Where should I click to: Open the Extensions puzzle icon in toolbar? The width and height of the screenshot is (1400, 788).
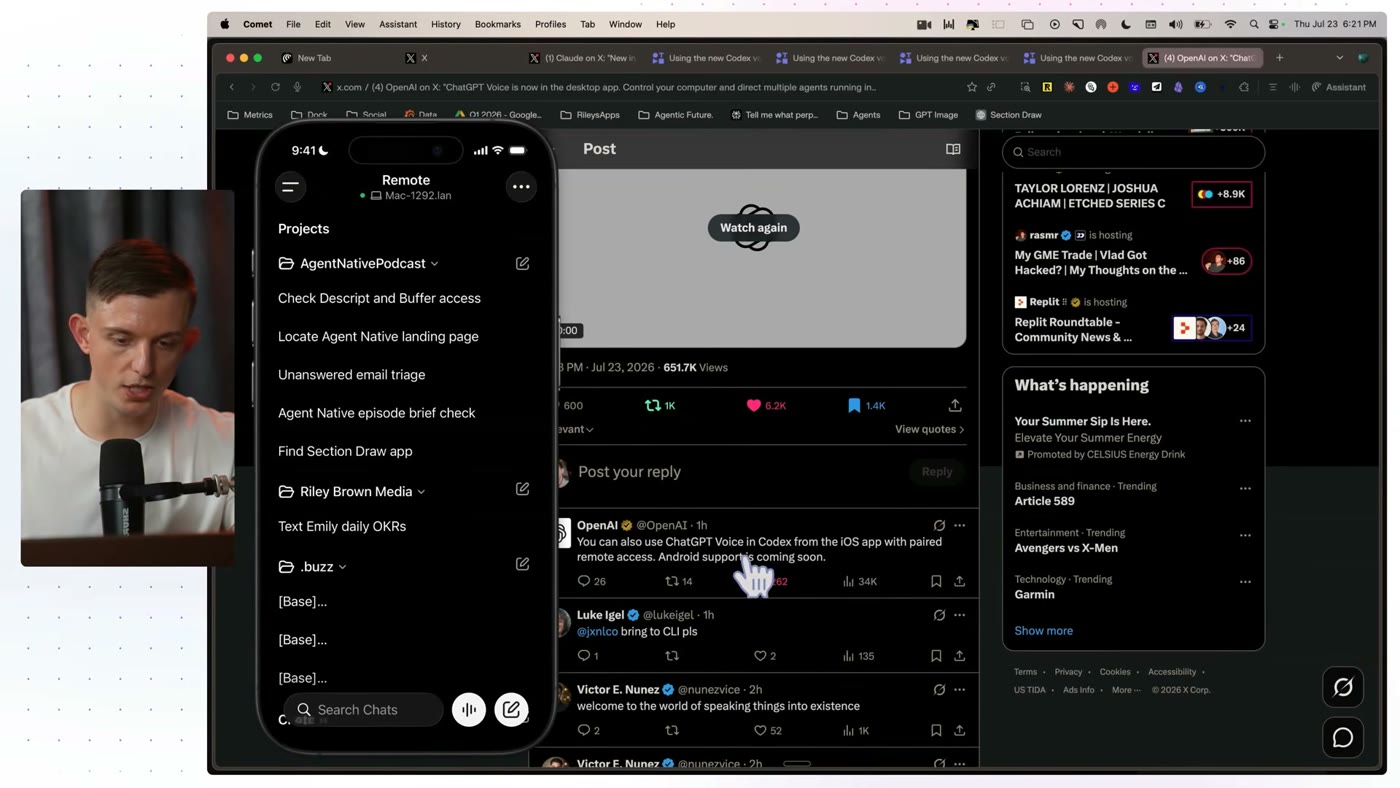(x=1244, y=87)
